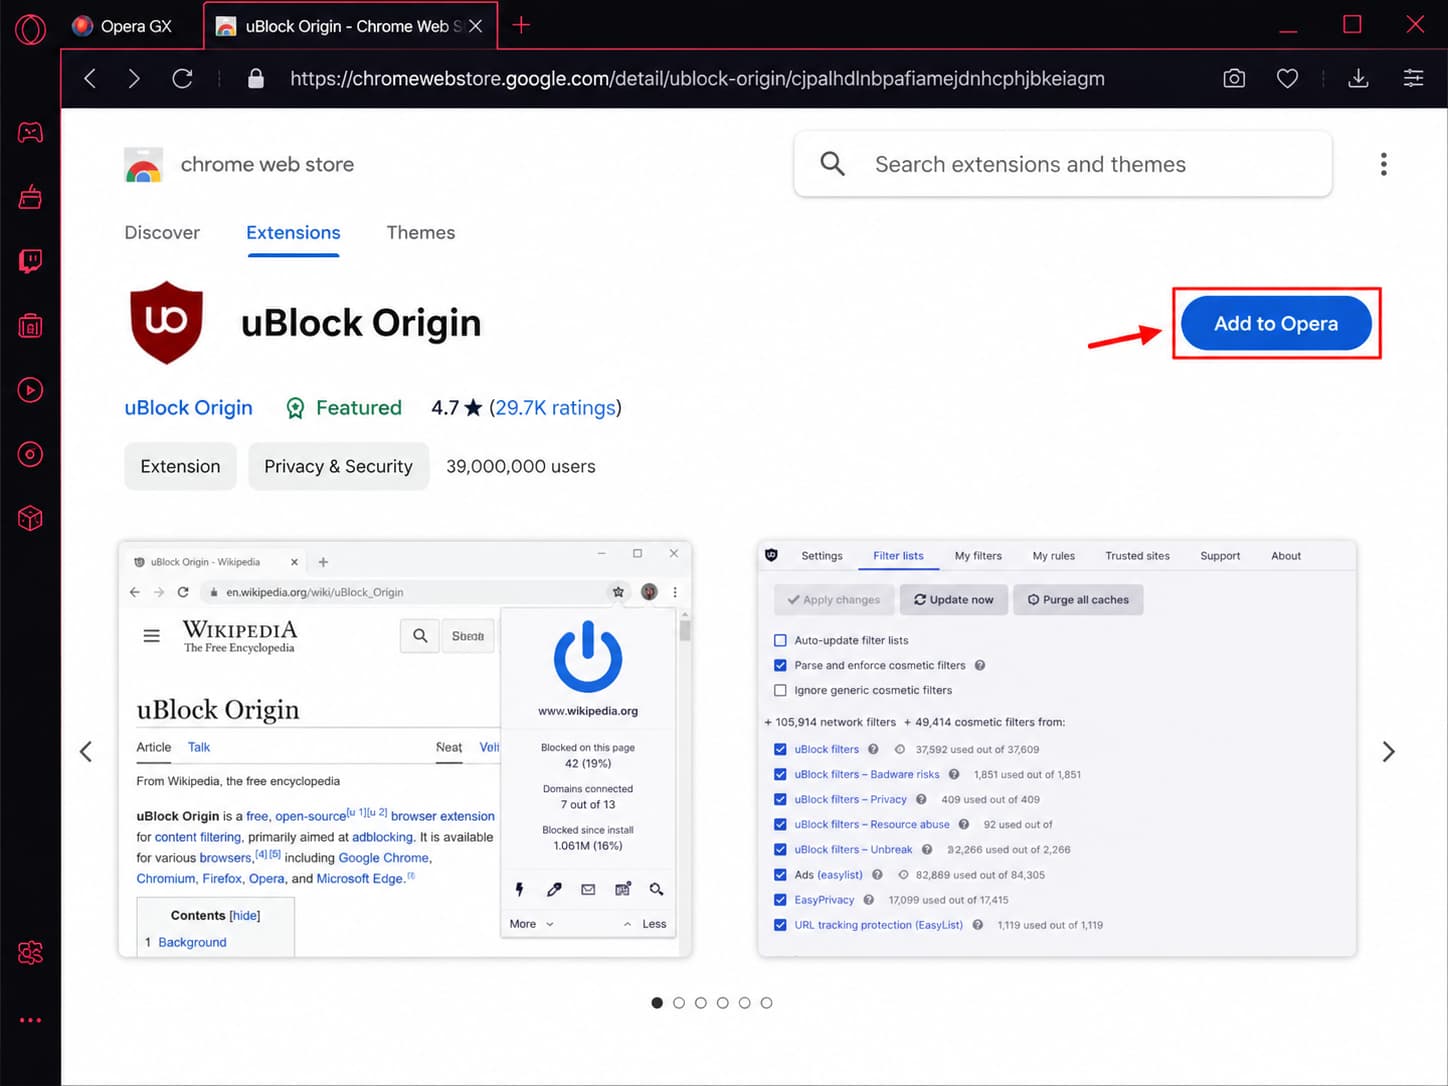Select the sixth carousel dot
The image size is (1448, 1086).
coord(767,1003)
